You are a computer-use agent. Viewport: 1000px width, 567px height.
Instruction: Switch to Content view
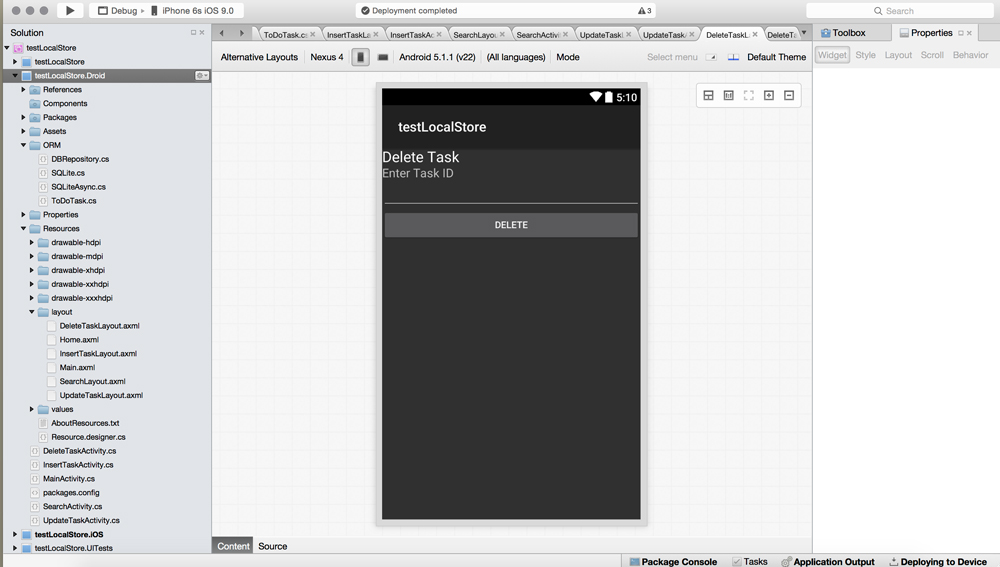coord(233,546)
